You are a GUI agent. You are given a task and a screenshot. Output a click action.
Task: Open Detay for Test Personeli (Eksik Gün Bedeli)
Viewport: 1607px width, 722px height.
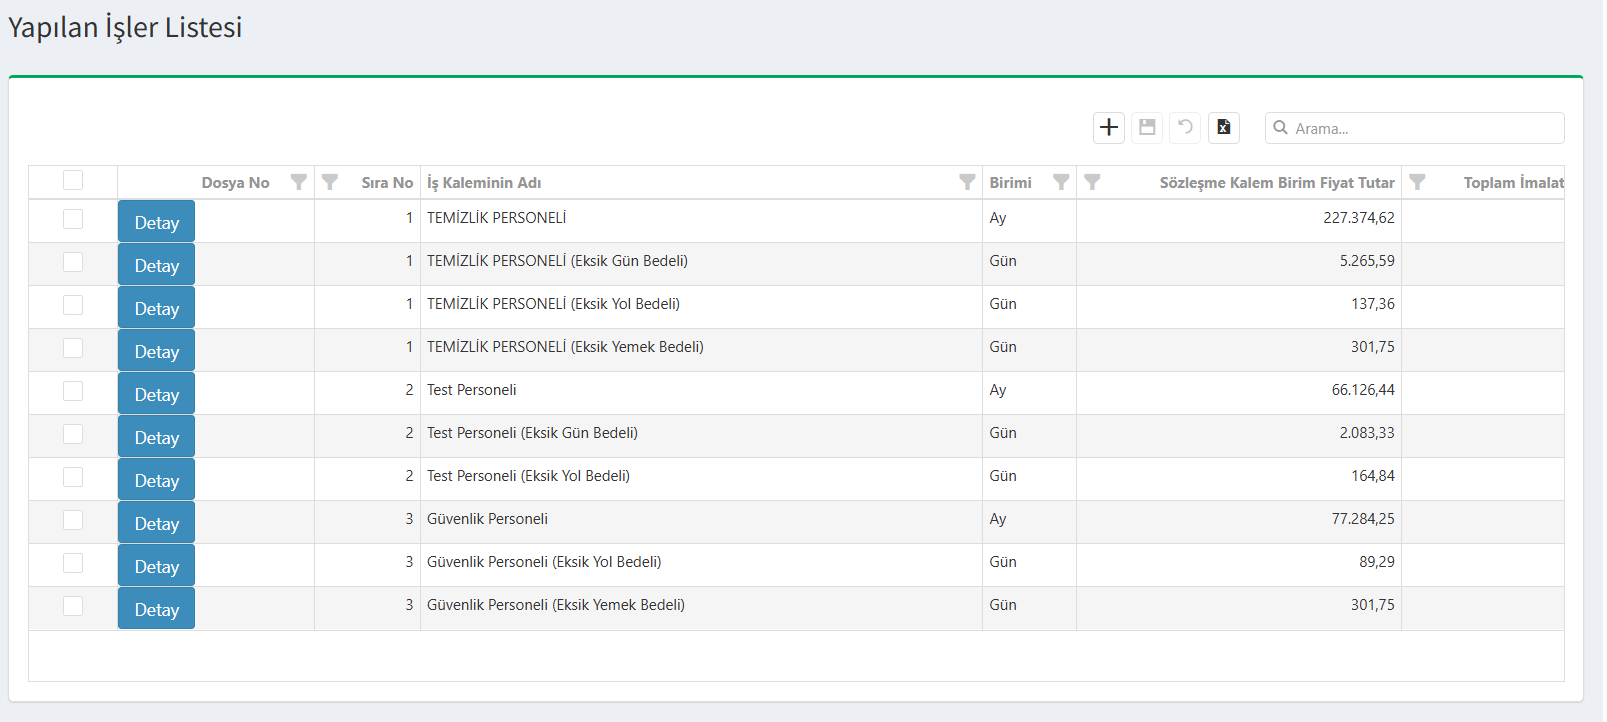[x=156, y=437]
